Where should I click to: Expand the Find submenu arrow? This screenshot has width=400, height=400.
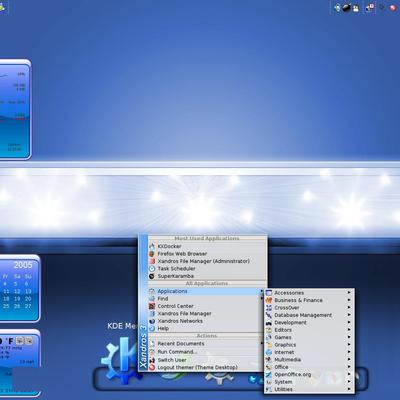point(262,299)
